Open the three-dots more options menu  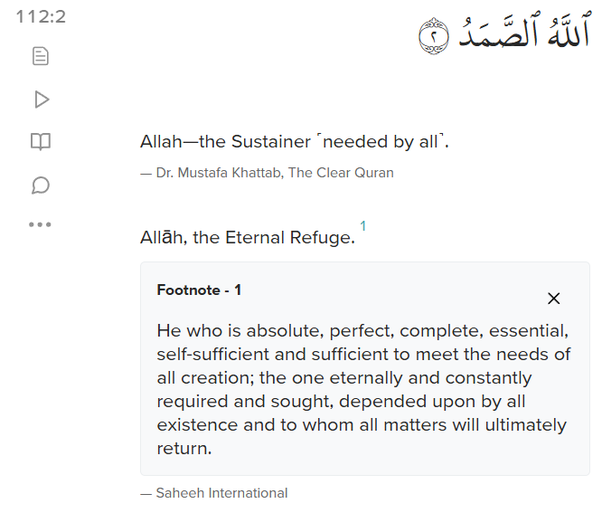click(40, 224)
